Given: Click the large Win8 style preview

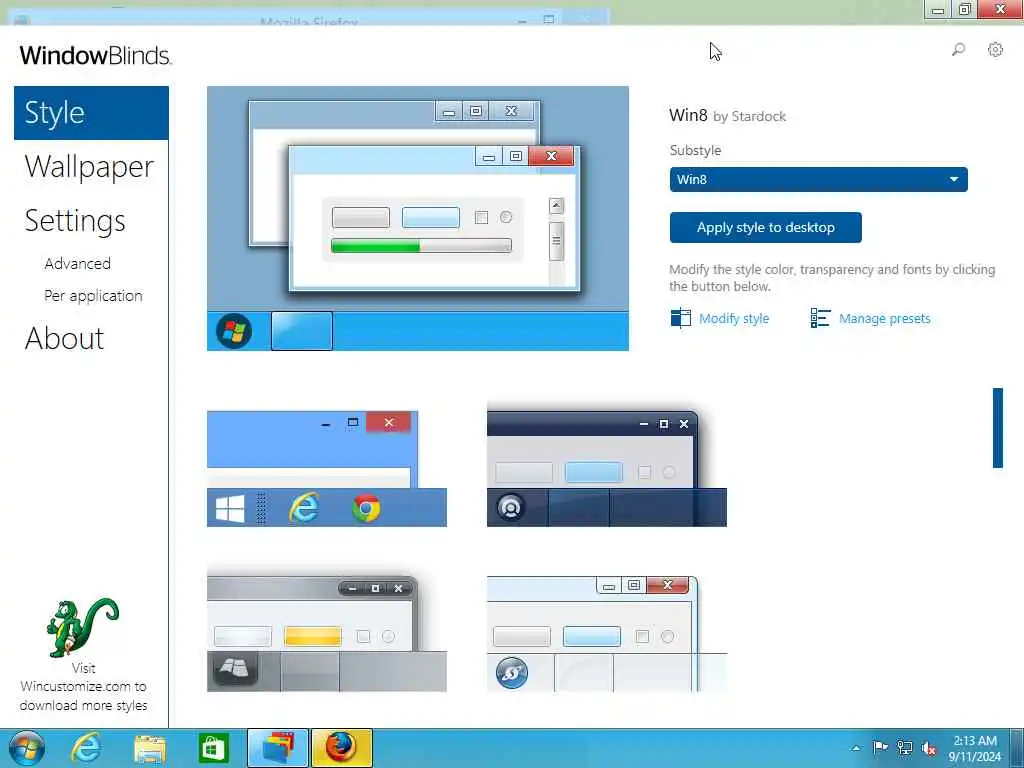Looking at the screenshot, I should [x=418, y=218].
